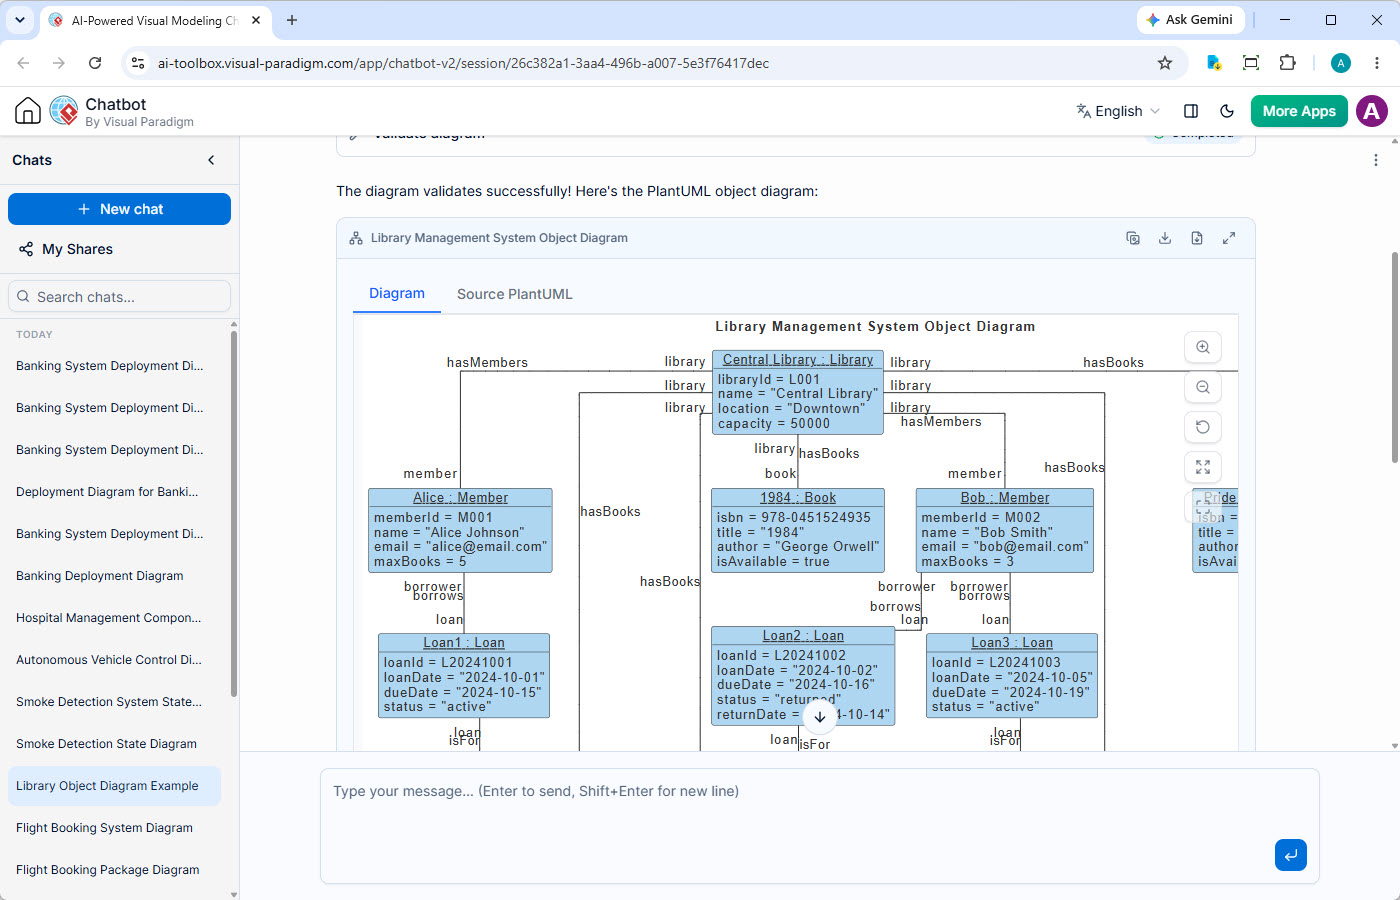The width and height of the screenshot is (1400, 900).
Task: Open the Chrome extensions puzzle icon
Action: coord(1288,63)
